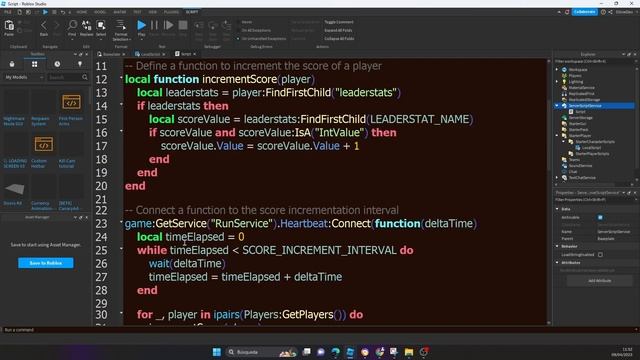640x360 pixels.
Task: Click the Format Selection icon
Action: (121, 25)
